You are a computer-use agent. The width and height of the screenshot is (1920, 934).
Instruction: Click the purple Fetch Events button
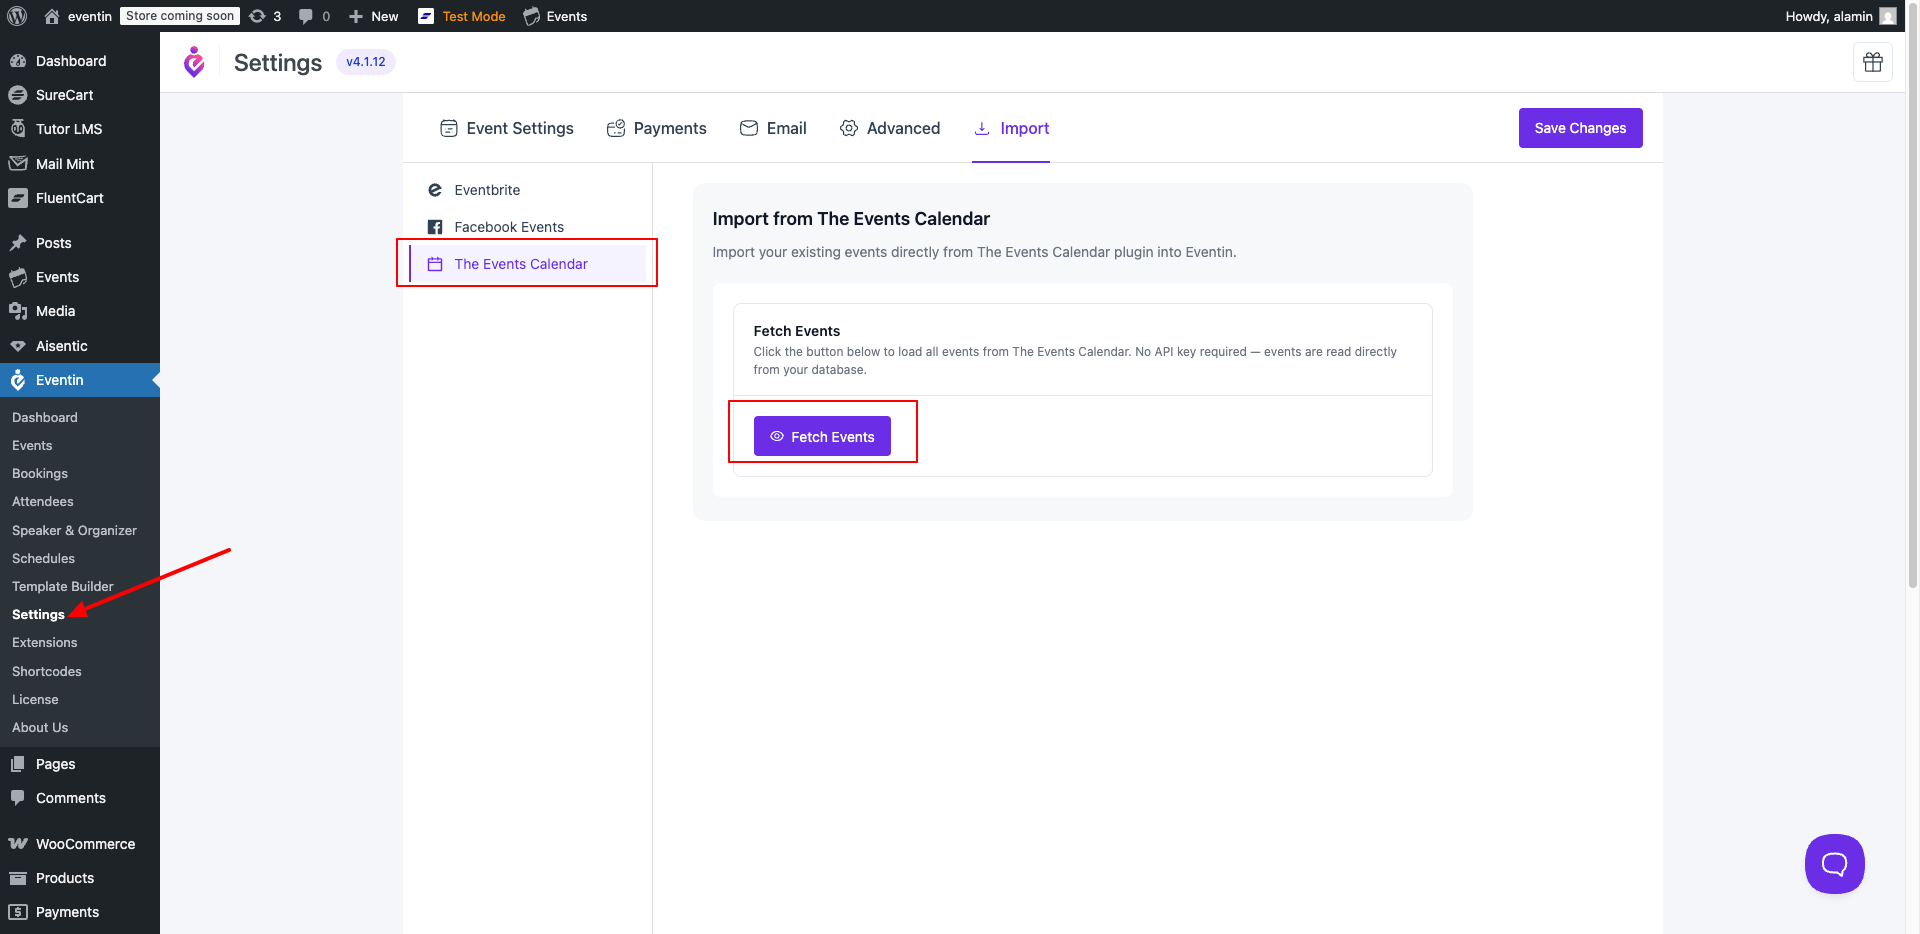tap(822, 436)
